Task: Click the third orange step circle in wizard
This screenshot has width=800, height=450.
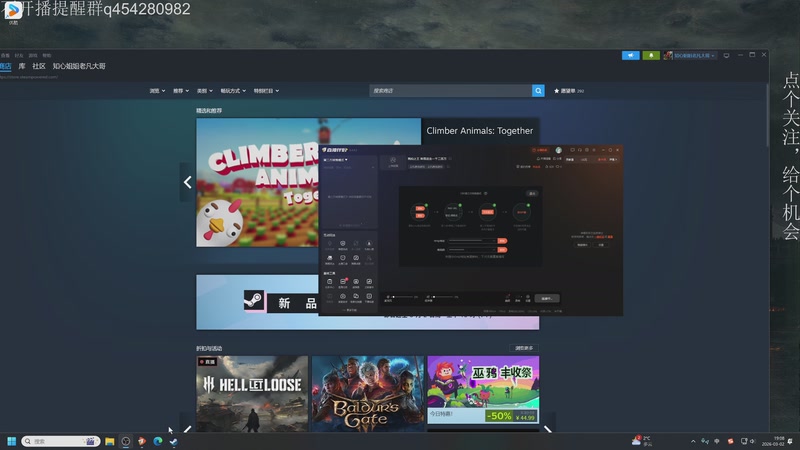Action: click(487, 212)
